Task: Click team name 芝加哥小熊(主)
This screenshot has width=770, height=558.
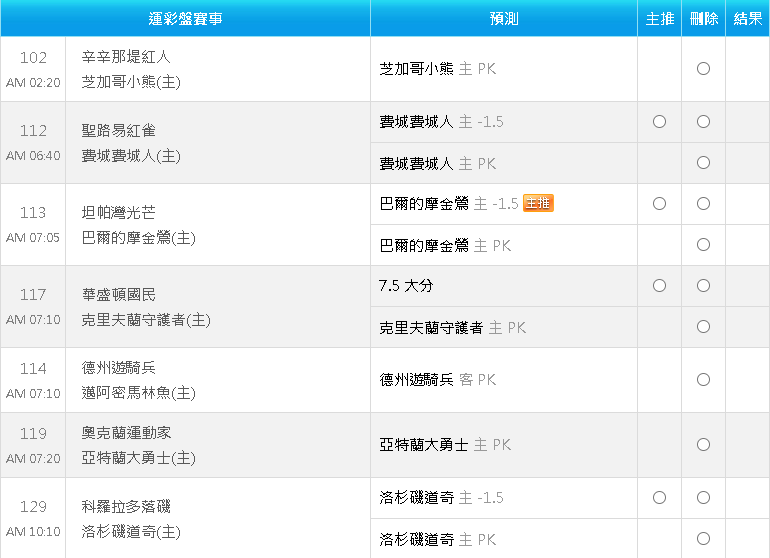Action: pos(131,82)
